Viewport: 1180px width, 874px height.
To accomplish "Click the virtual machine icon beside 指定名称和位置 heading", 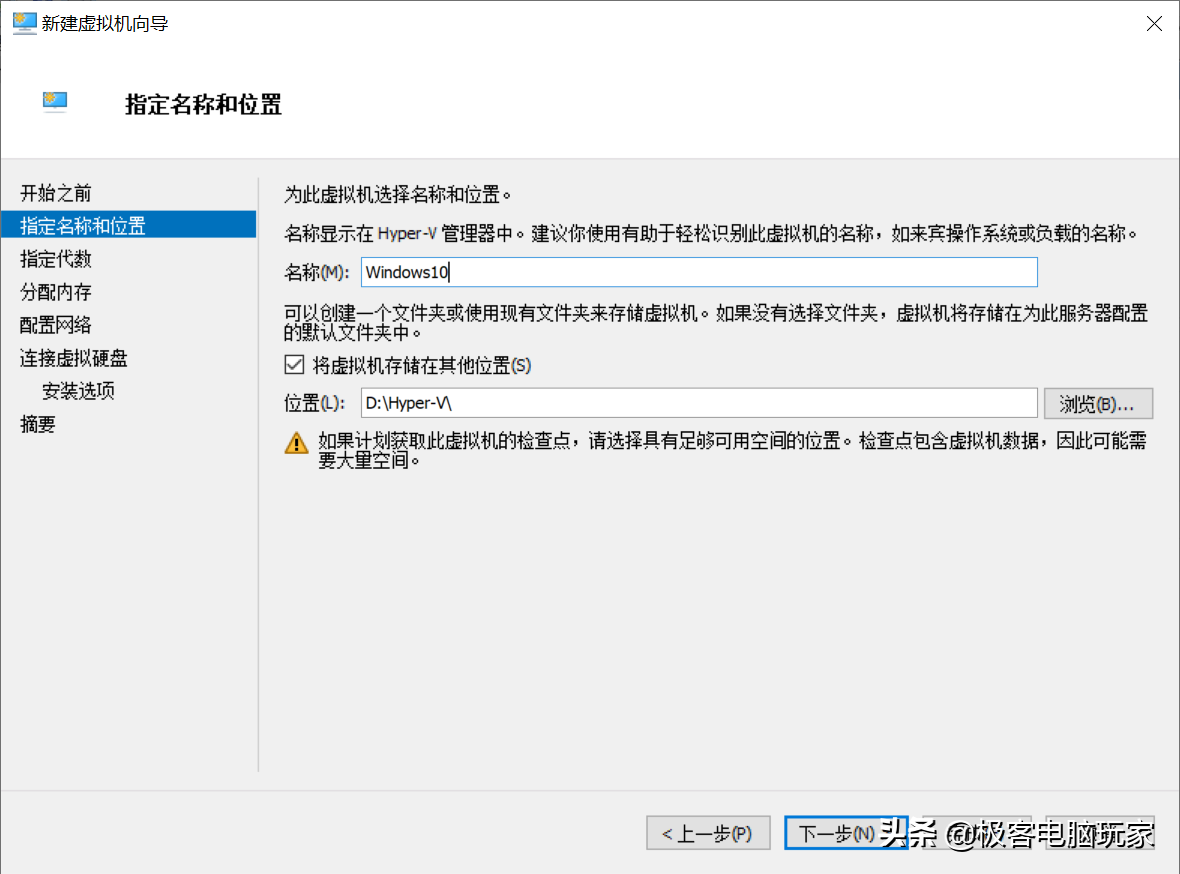I will click(x=55, y=102).
